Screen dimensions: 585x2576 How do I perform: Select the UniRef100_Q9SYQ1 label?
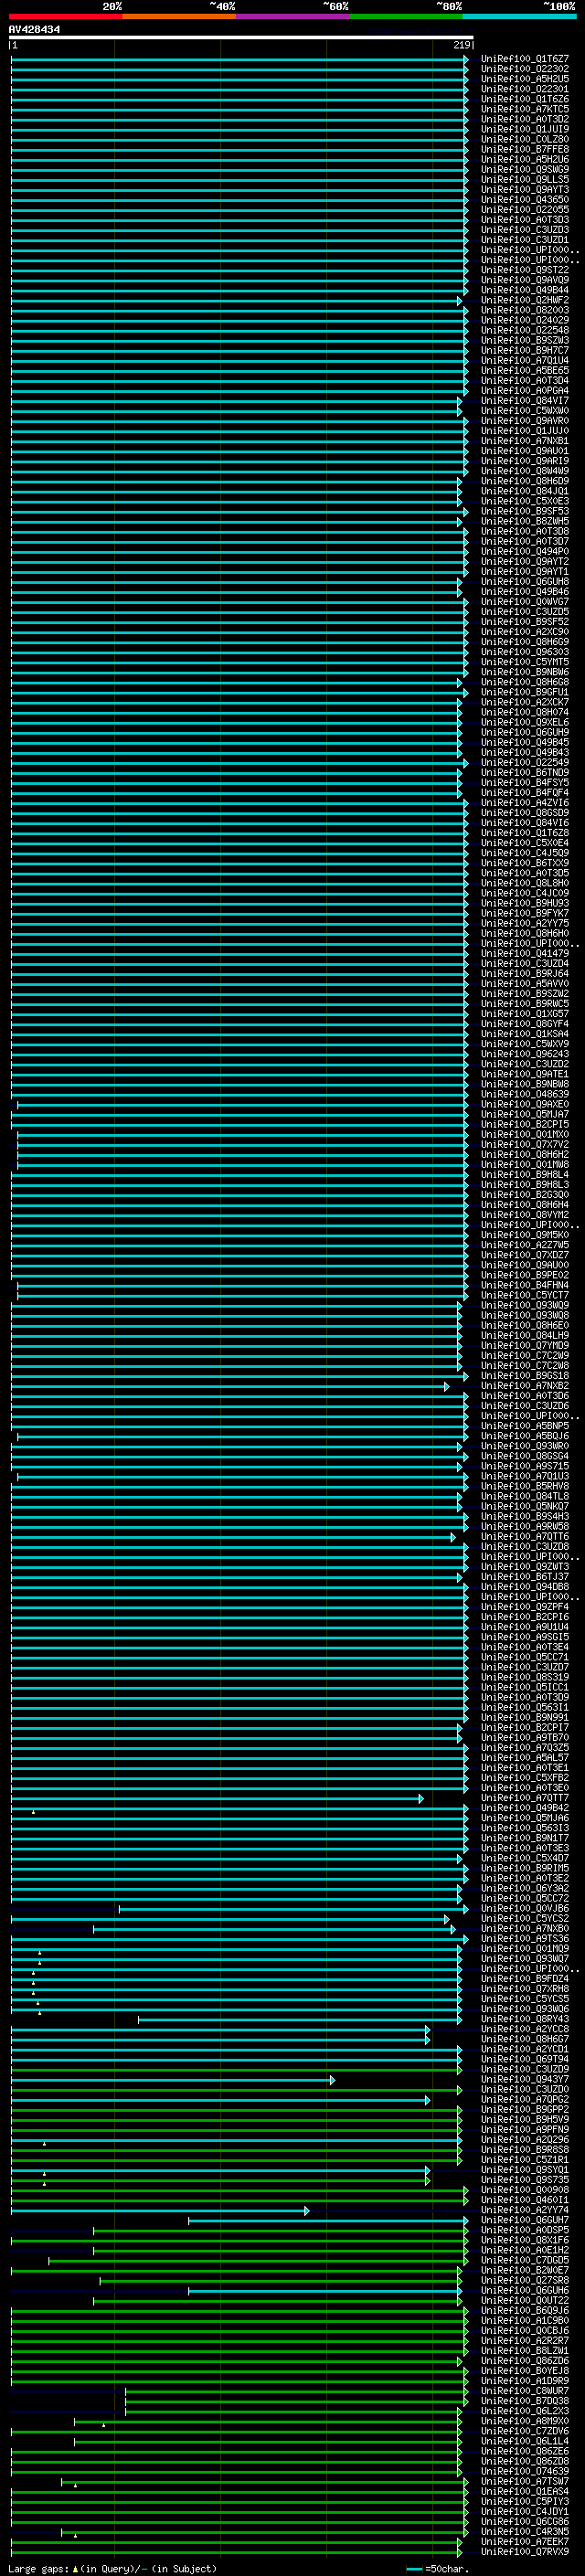[525, 2169]
